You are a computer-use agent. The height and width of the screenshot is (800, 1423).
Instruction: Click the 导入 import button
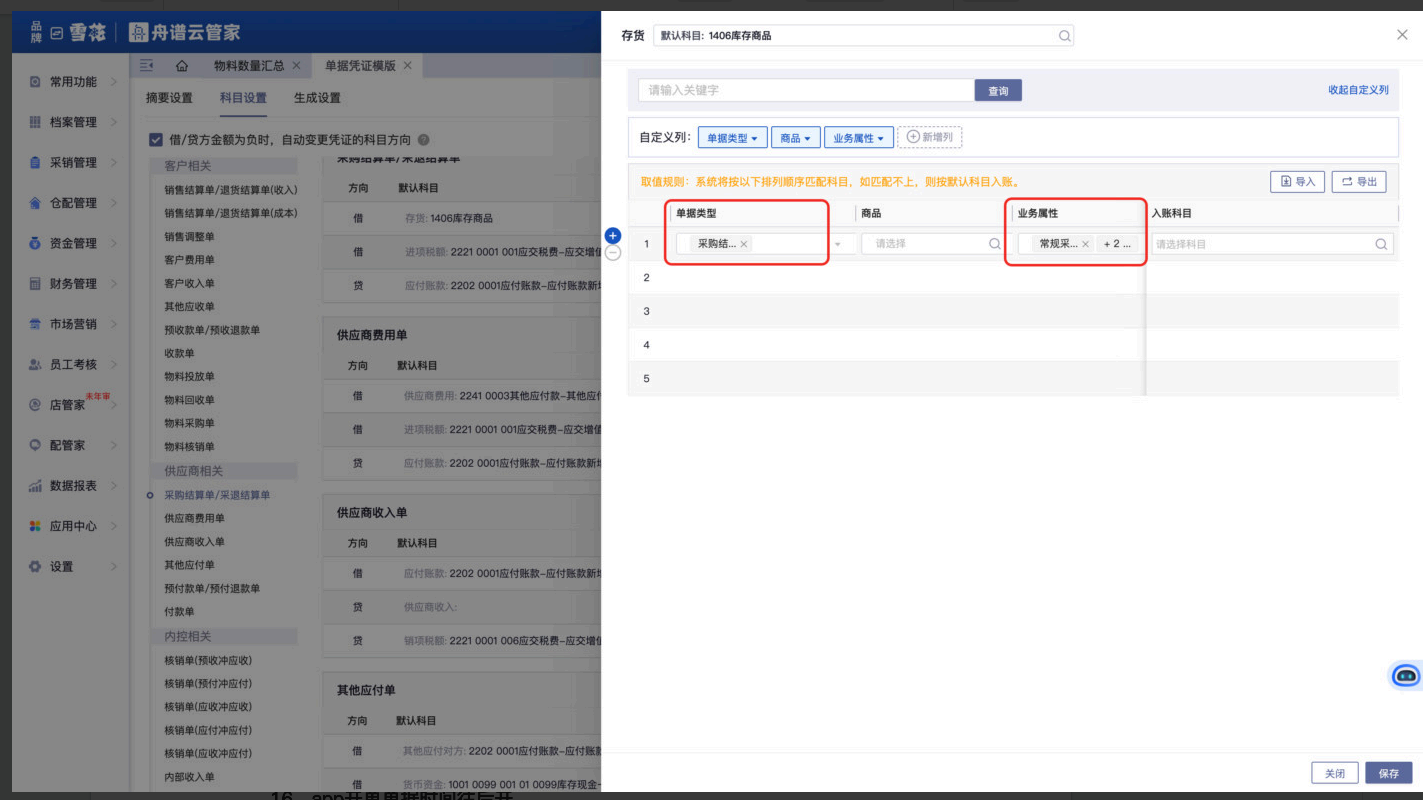[x=1297, y=182]
